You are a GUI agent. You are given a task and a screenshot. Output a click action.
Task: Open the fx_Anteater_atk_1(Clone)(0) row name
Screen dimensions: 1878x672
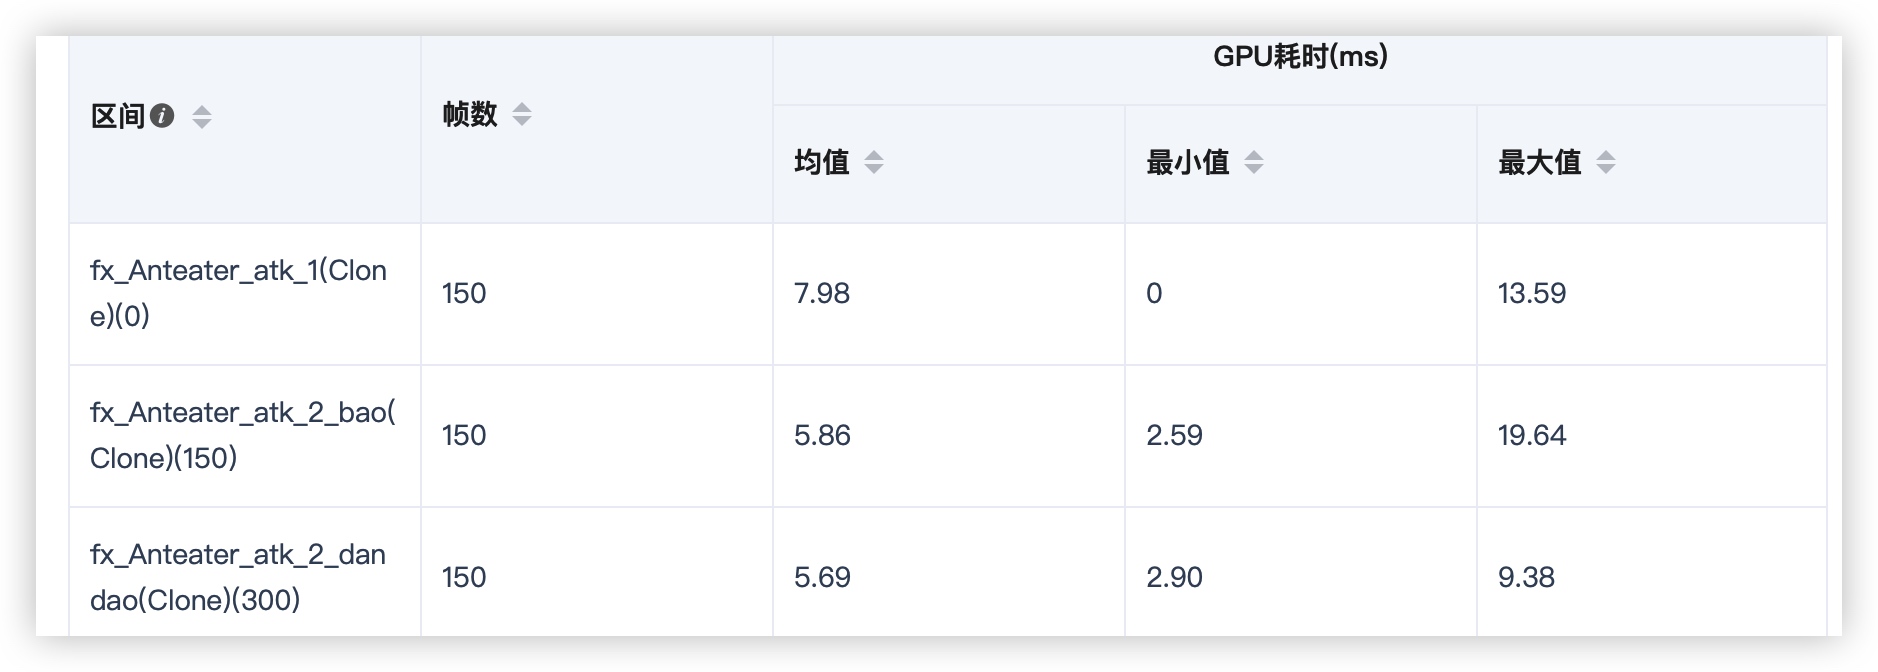[x=238, y=293]
